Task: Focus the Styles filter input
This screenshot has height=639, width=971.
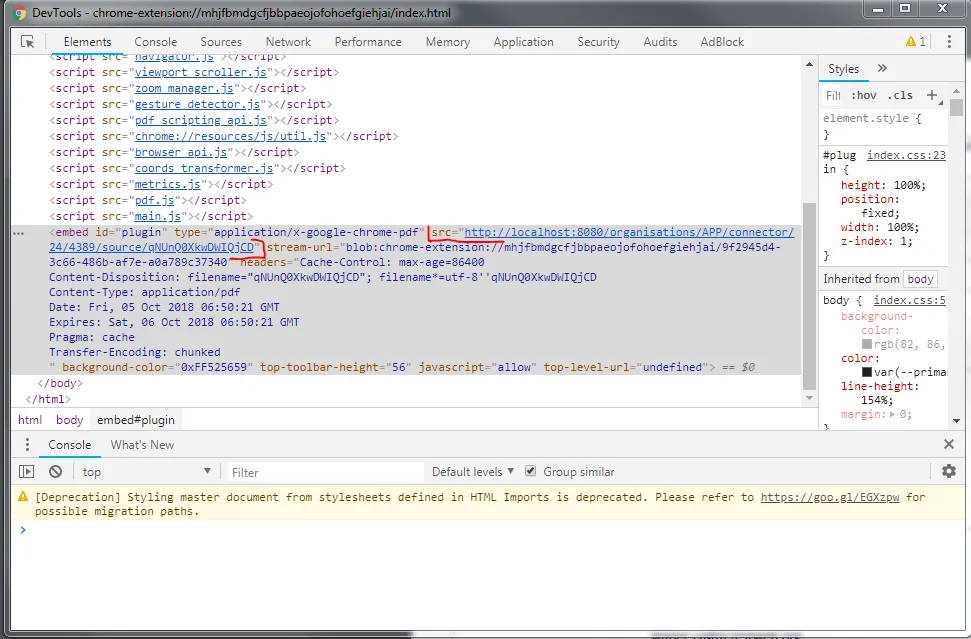Action: (833, 95)
